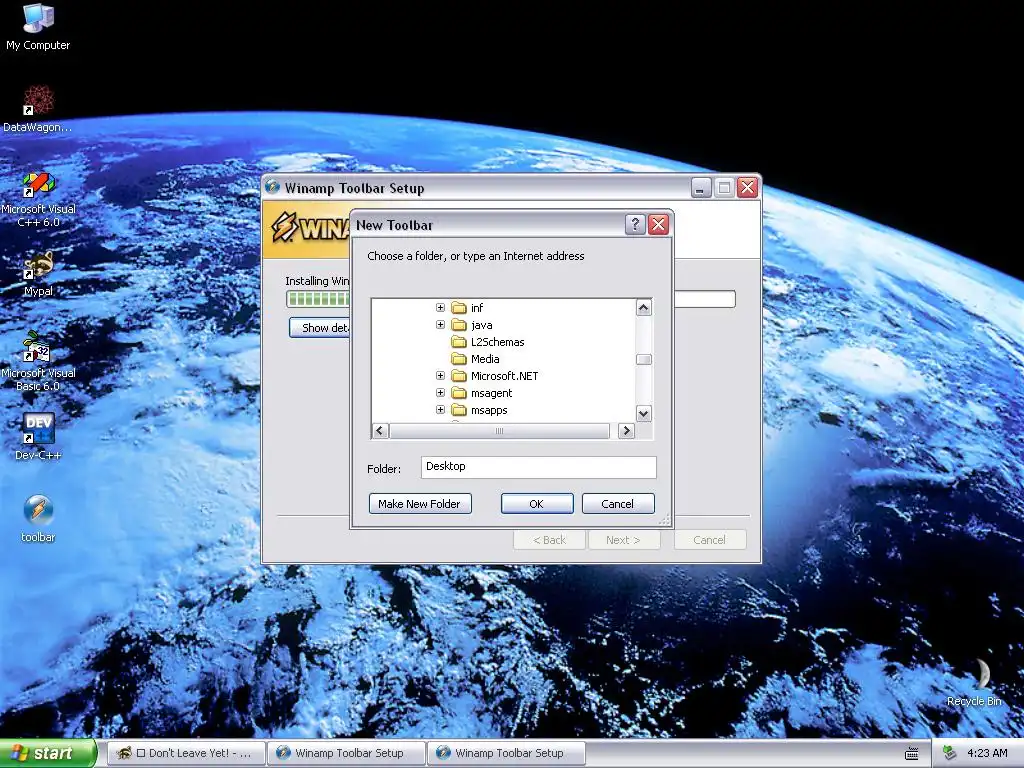Select Dev-C++ desktop shortcut
This screenshot has width=1024, height=768.
tap(38, 436)
